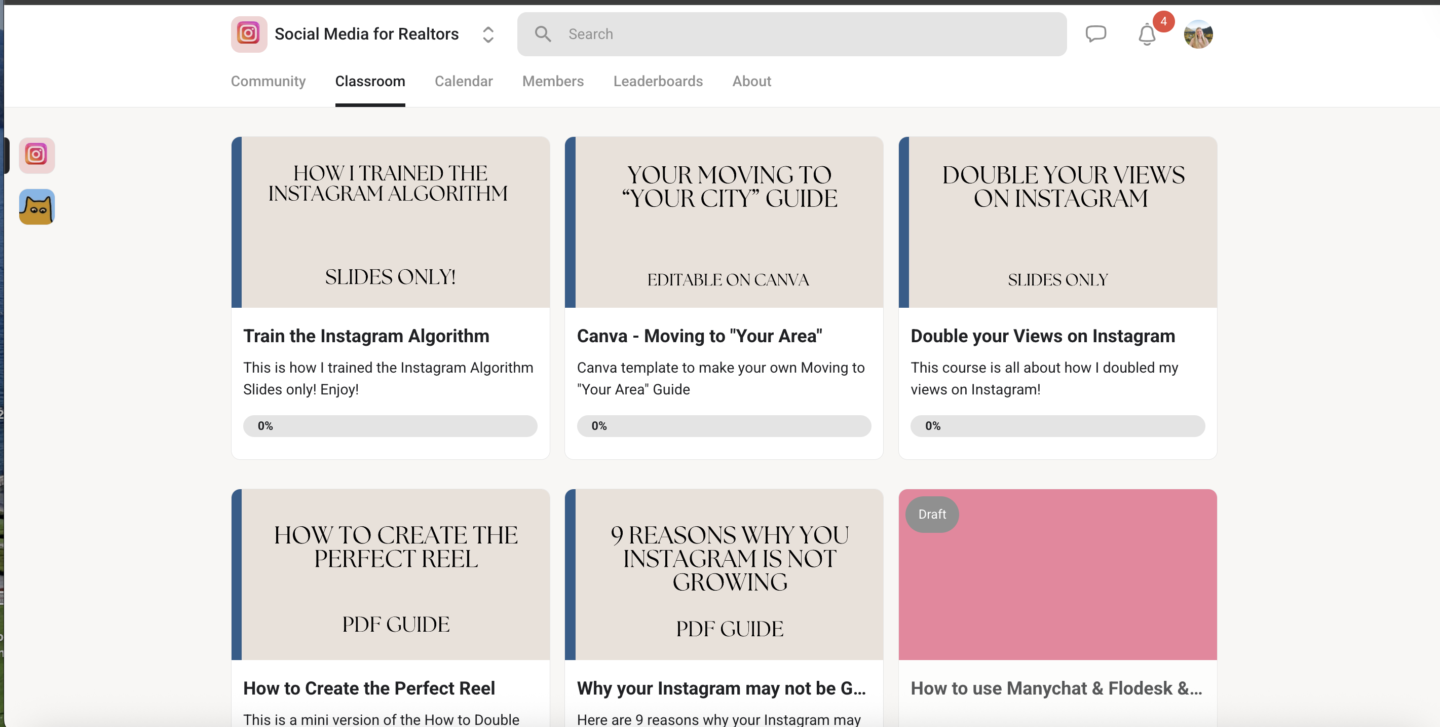Click the magnifying glass search icon
Image resolution: width=1440 pixels, height=727 pixels.
coord(543,34)
